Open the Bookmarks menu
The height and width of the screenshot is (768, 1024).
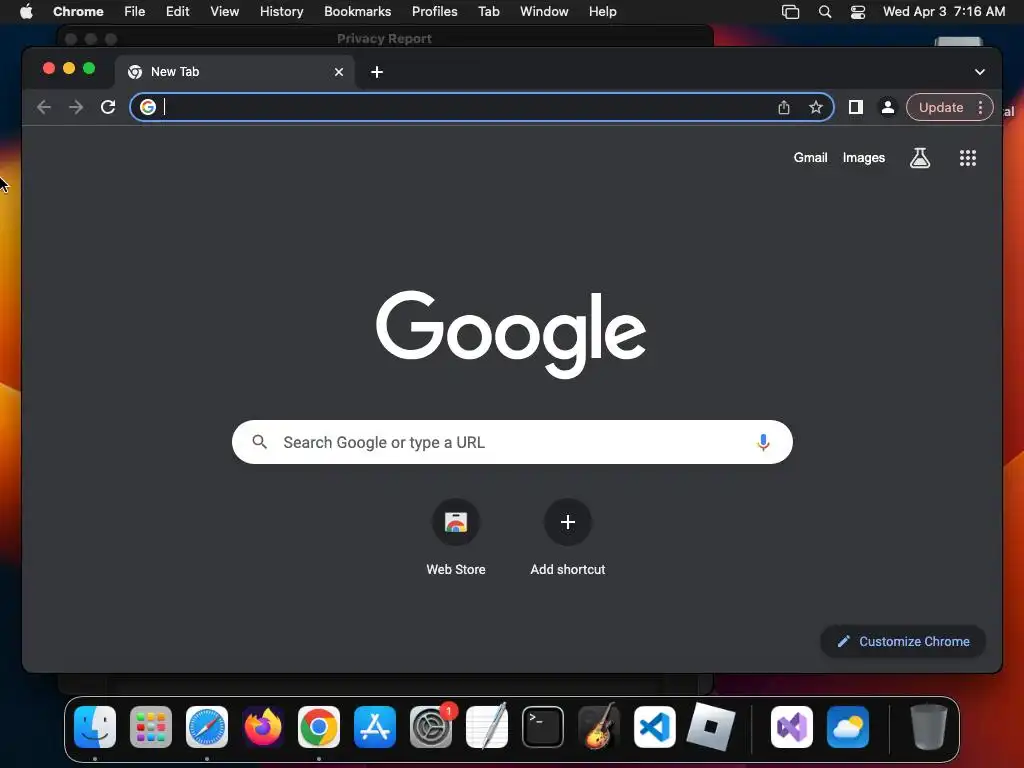[358, 12]
